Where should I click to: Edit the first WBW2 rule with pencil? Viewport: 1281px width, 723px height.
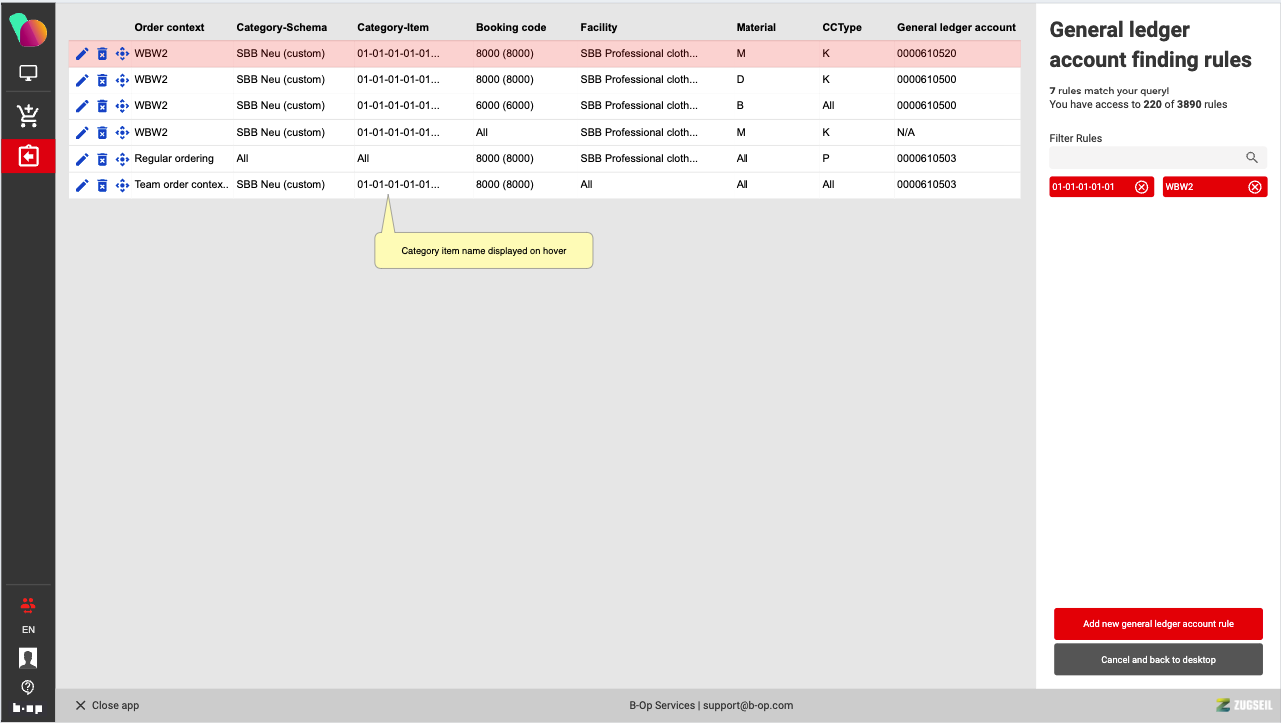pos(82,53)
